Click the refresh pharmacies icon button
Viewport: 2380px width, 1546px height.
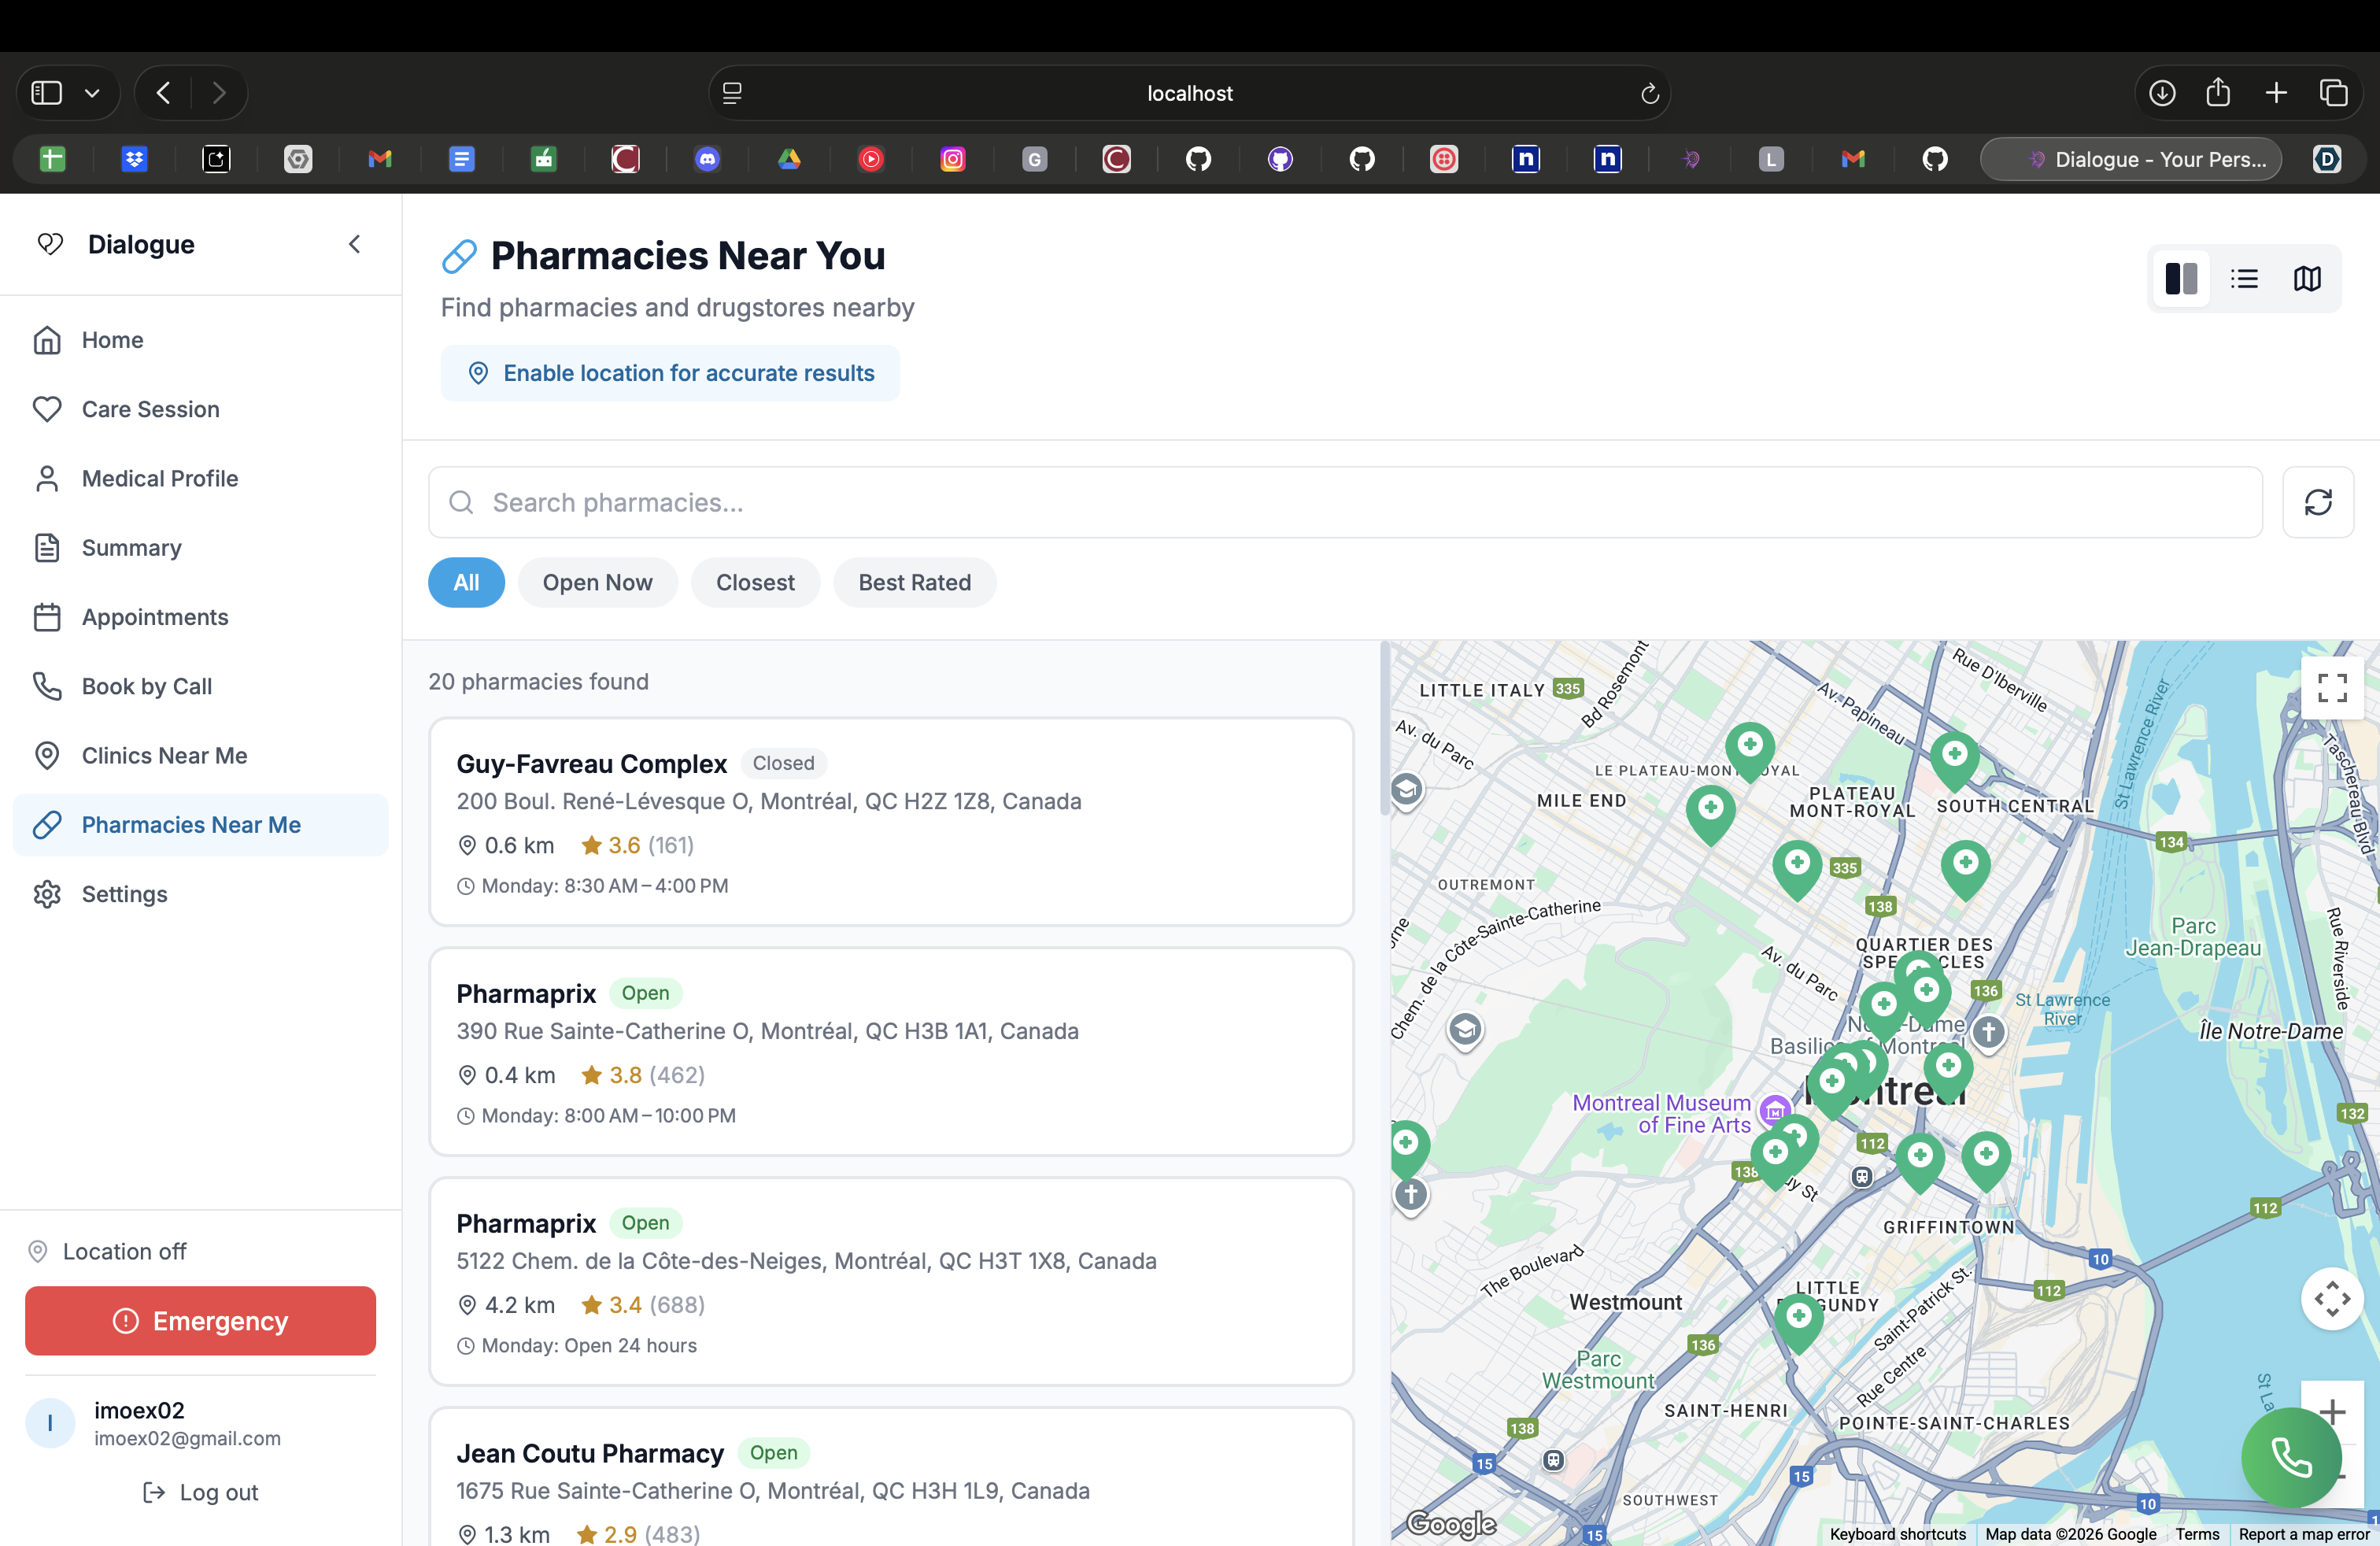point(2317,502)
